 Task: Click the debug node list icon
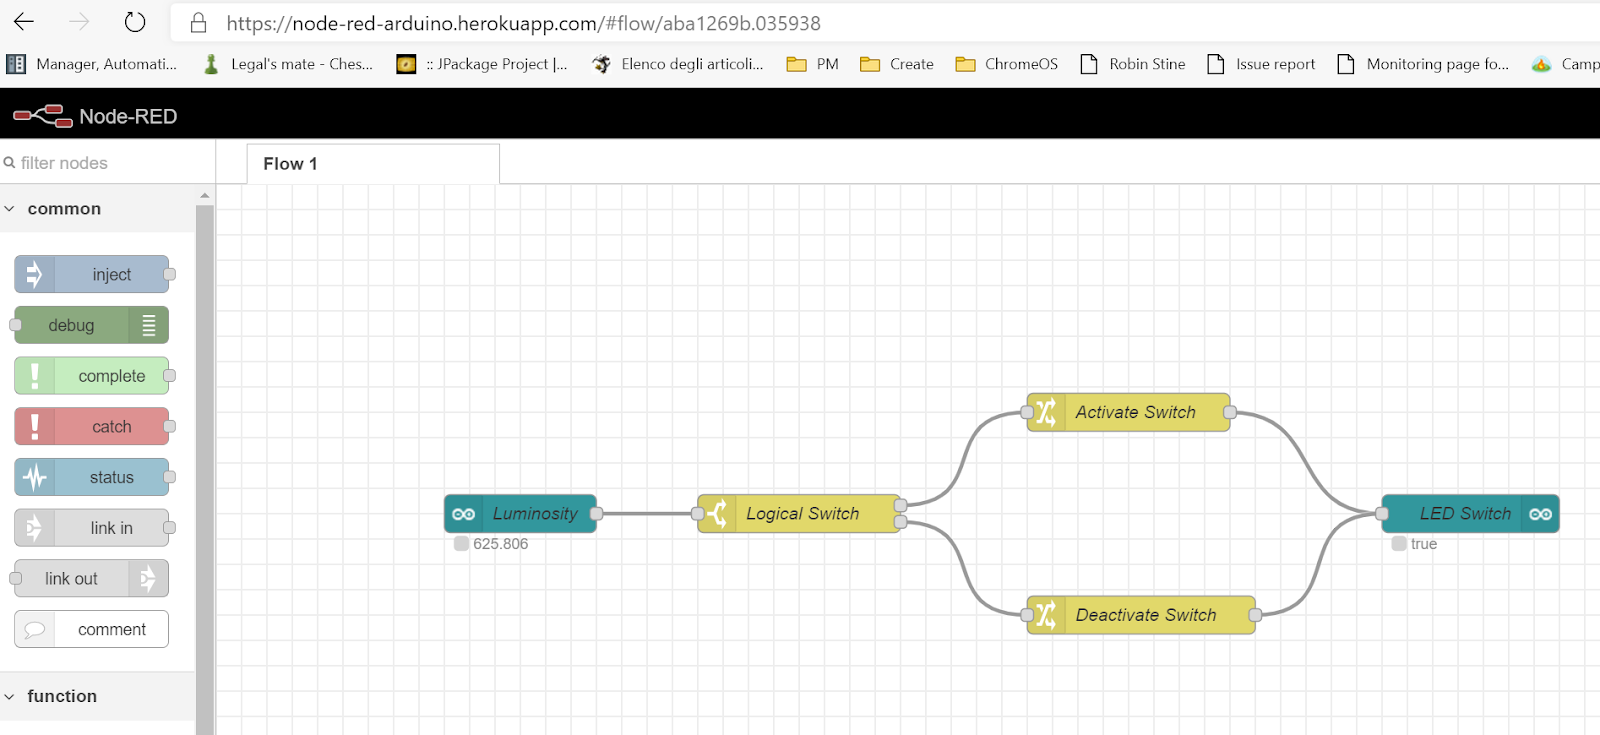[x=149, y=325]
